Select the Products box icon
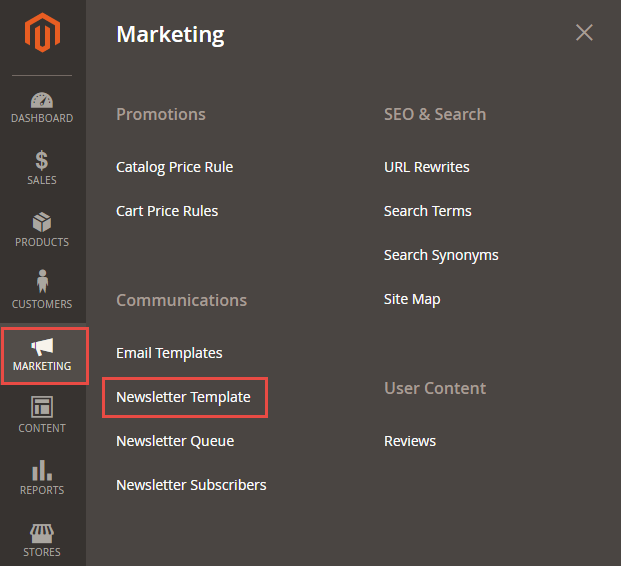The width and height of the screenshot is (621, 566). point(42,223)
